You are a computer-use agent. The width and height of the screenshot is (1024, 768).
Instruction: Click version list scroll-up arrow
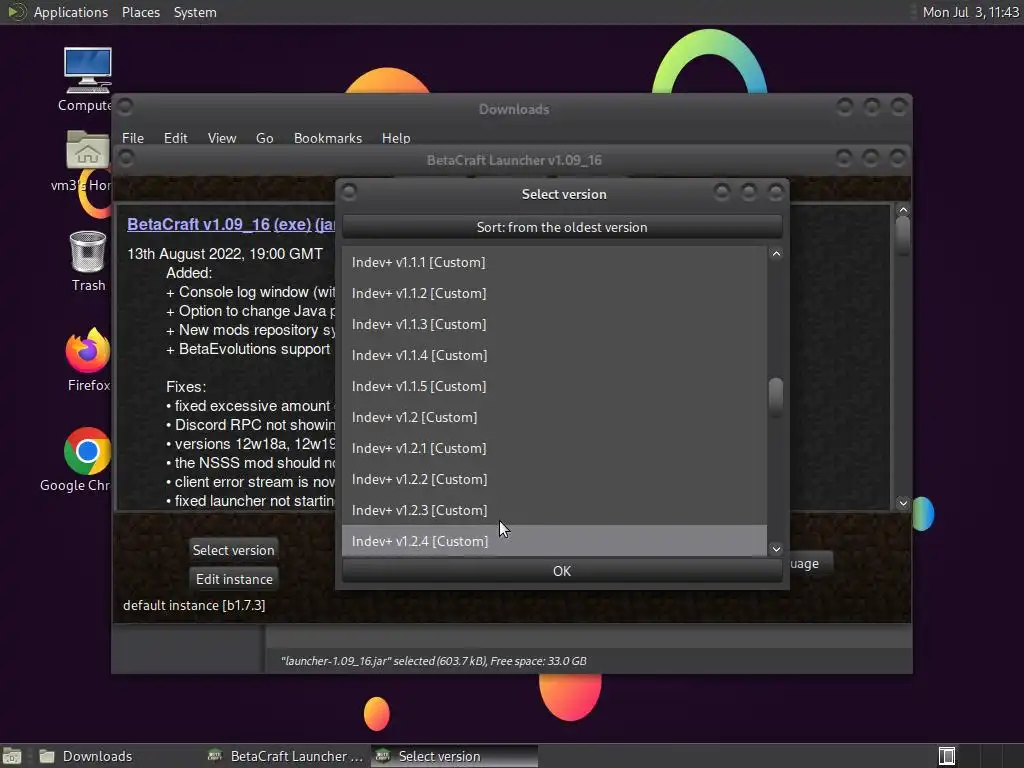point(776,254)
